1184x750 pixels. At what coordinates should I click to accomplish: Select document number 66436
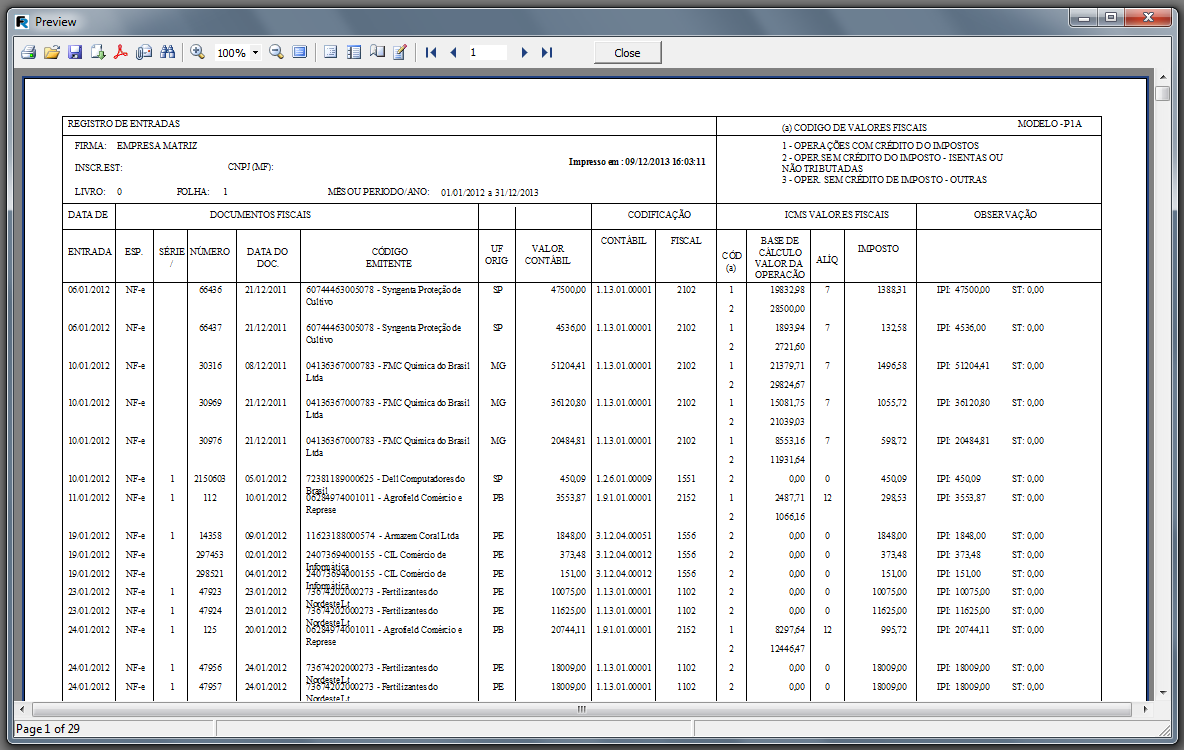point(211,290)
